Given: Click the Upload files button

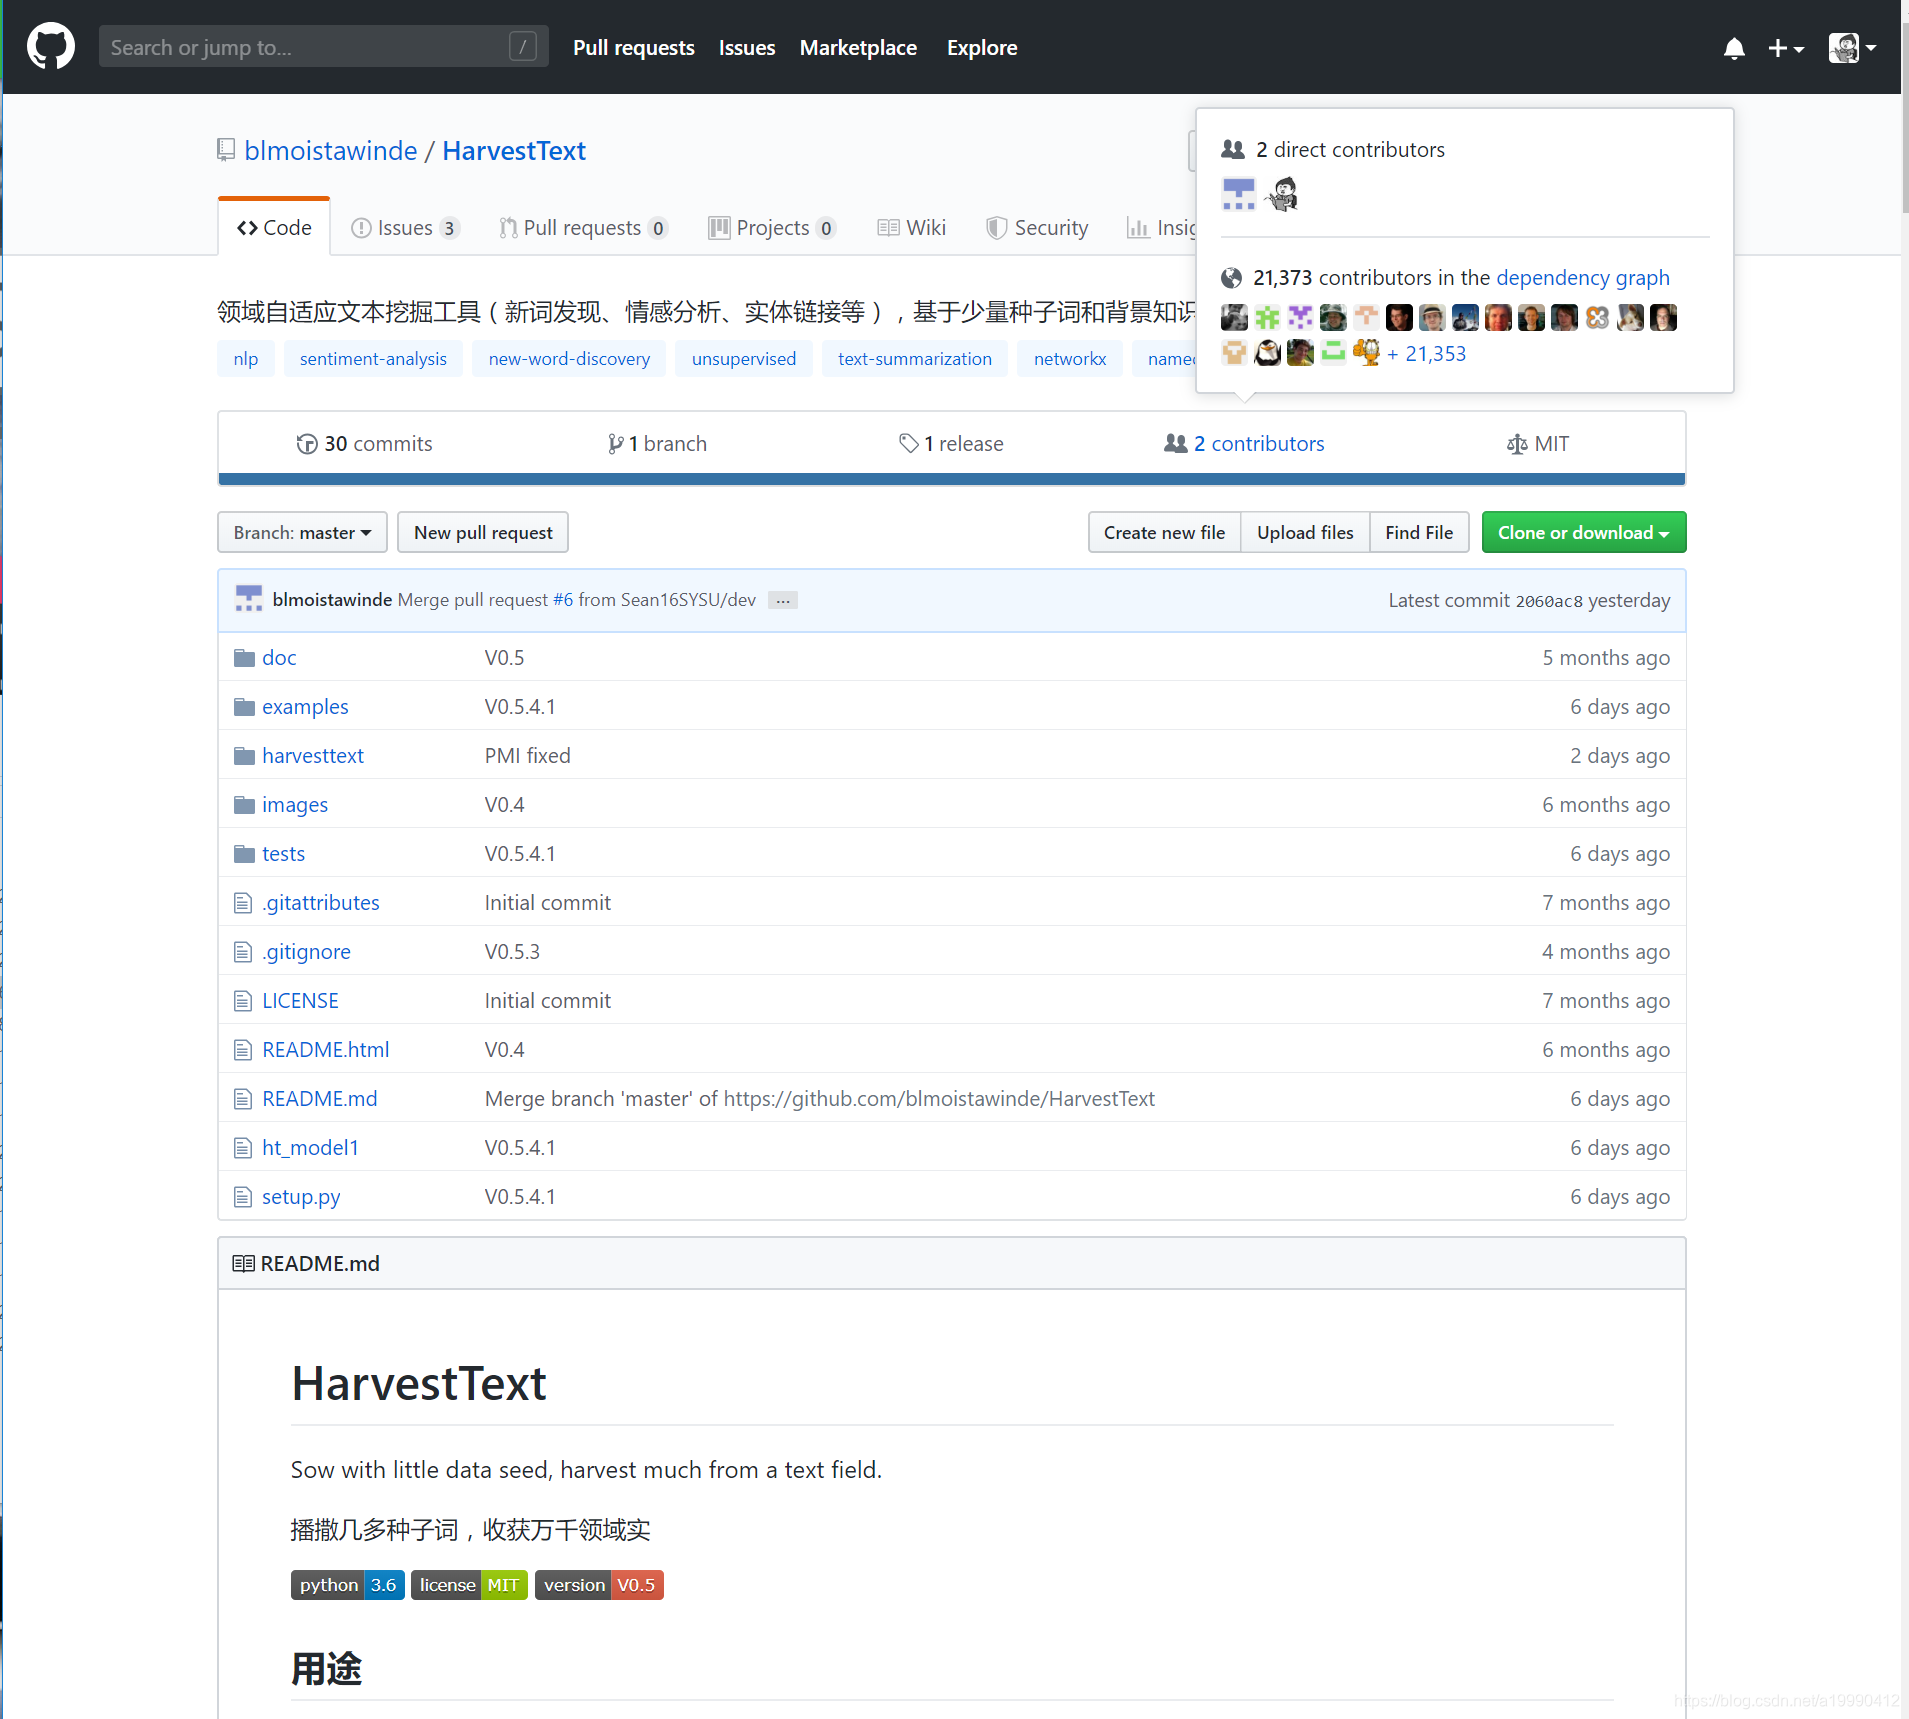Looking at the screenshot, I should 1305,532.
